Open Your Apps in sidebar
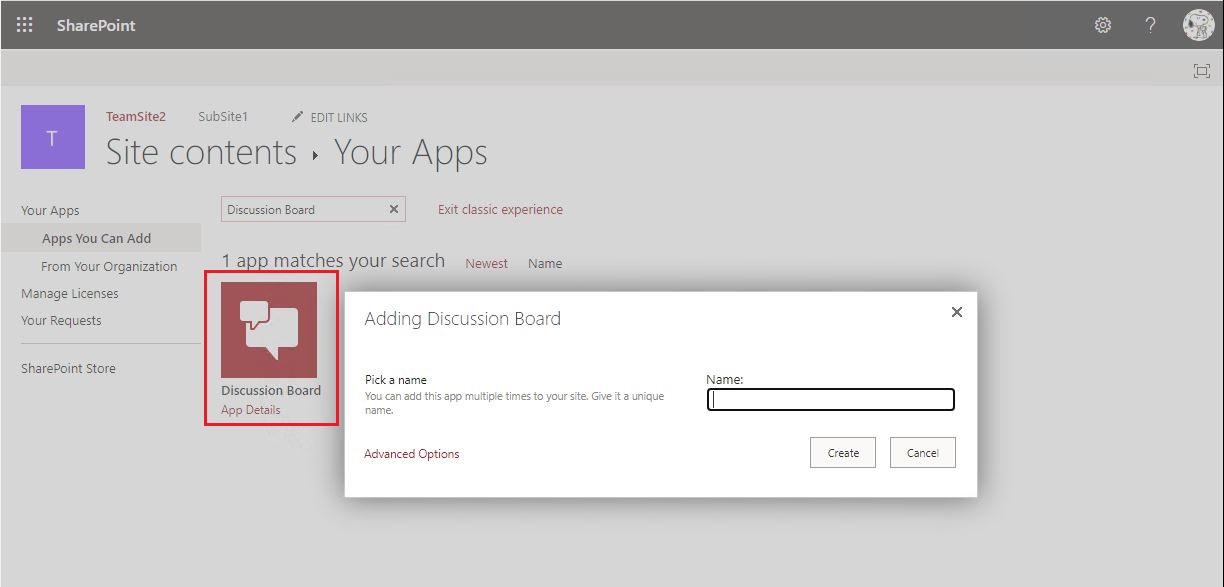This screenshot has height=587, width=1224. point(50,210)
